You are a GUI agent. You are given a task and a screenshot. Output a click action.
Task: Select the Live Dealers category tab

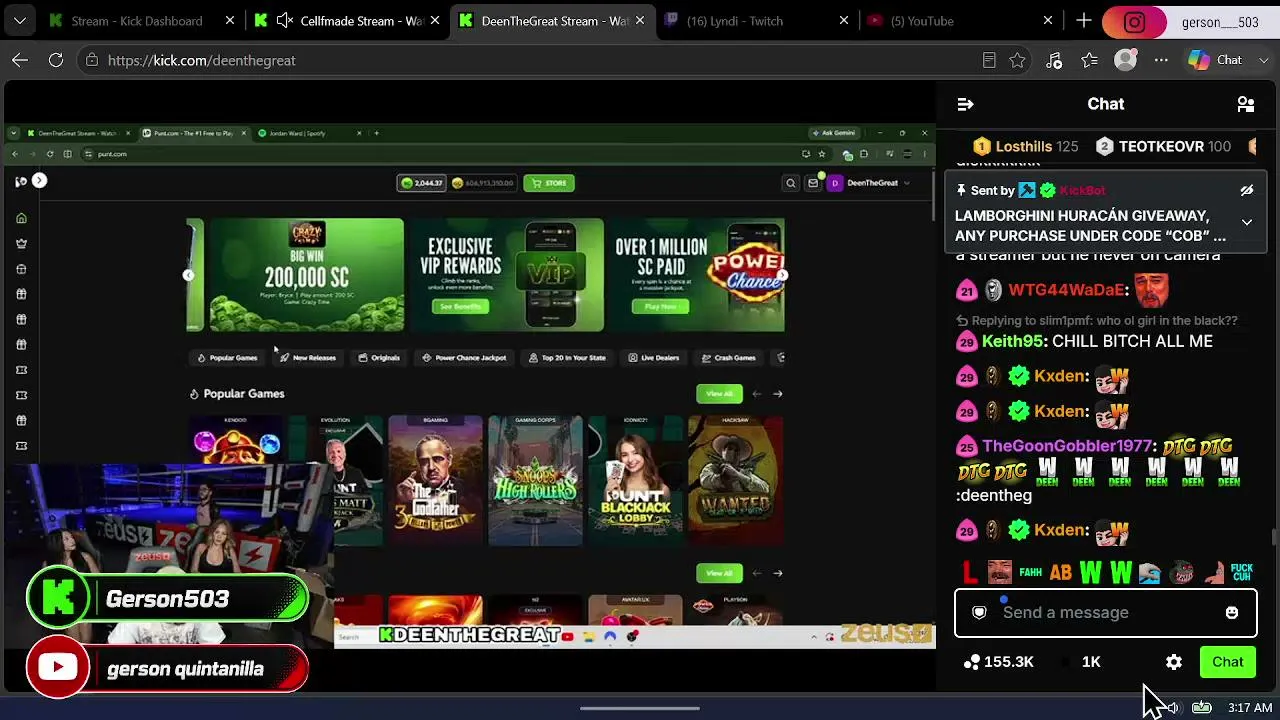point(654,358)
